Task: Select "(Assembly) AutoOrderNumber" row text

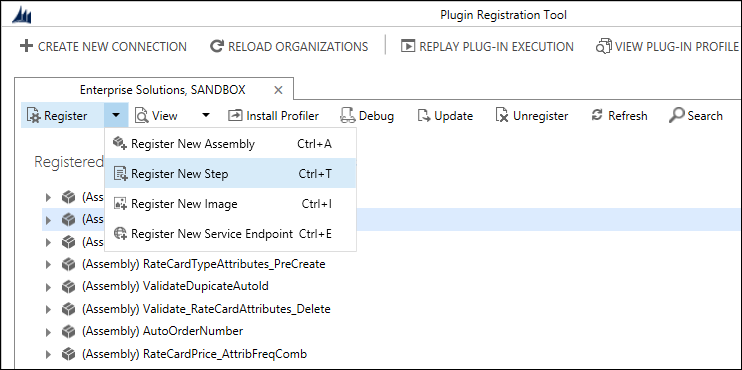Action: (x=162, y=331)
